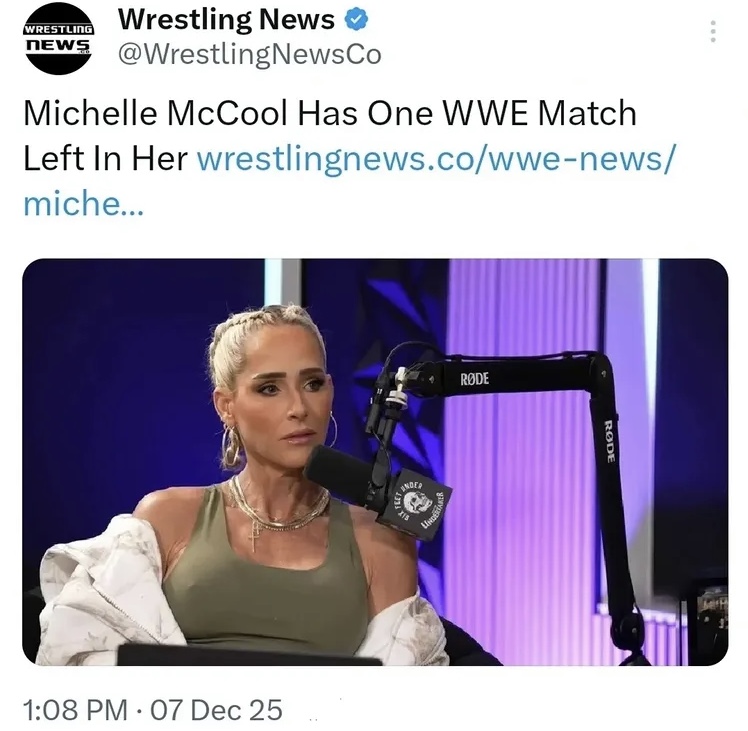Click the truncated "miche..." link text

coord(83,204)
